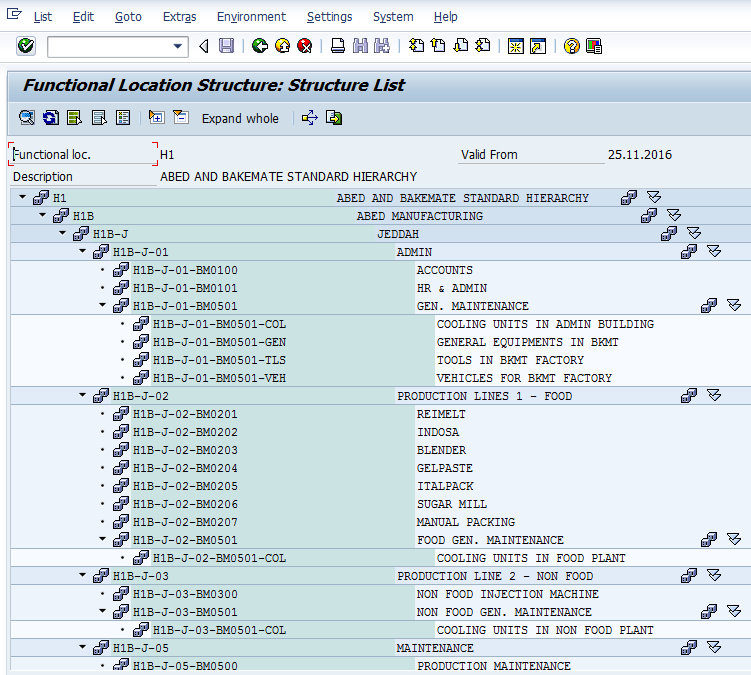Click the green Back arrow icon
Viewport: 751px width, 675px height.
coord(260,46)
